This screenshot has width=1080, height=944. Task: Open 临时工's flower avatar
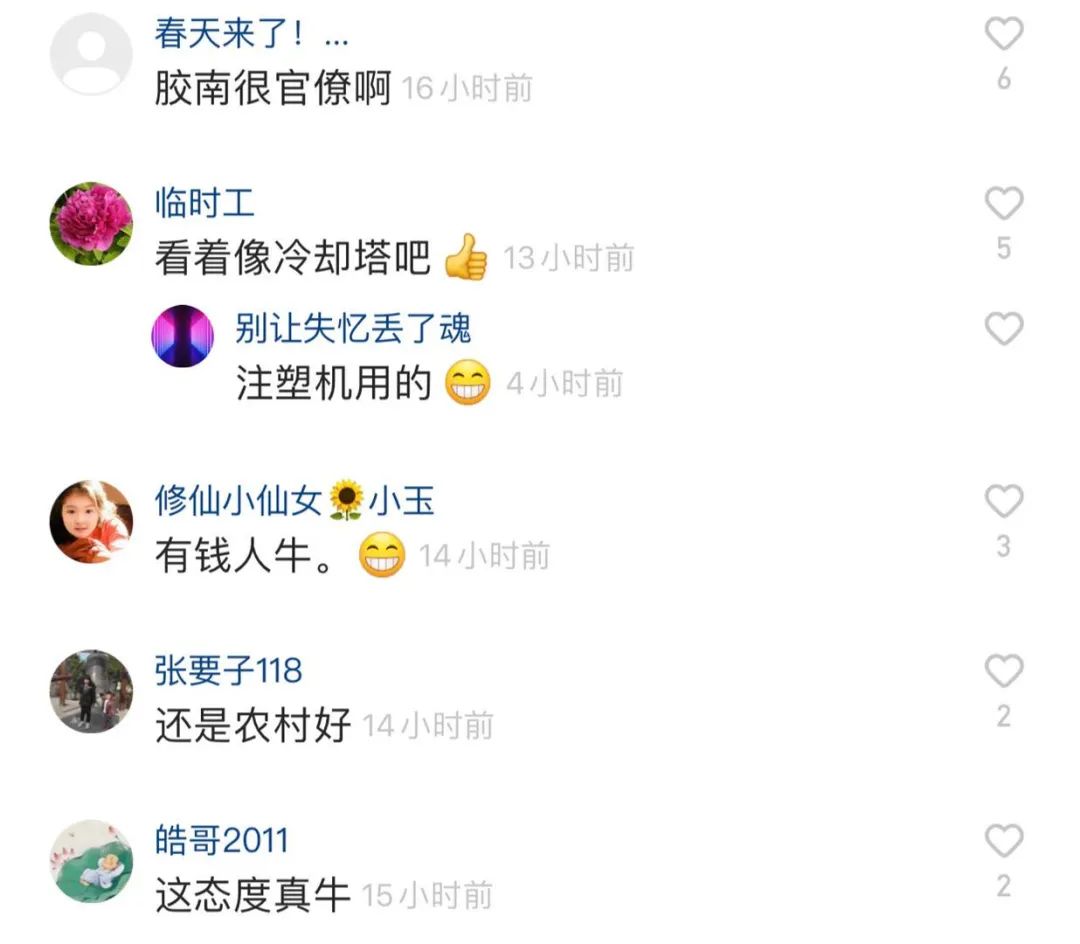tap(91, 223)
